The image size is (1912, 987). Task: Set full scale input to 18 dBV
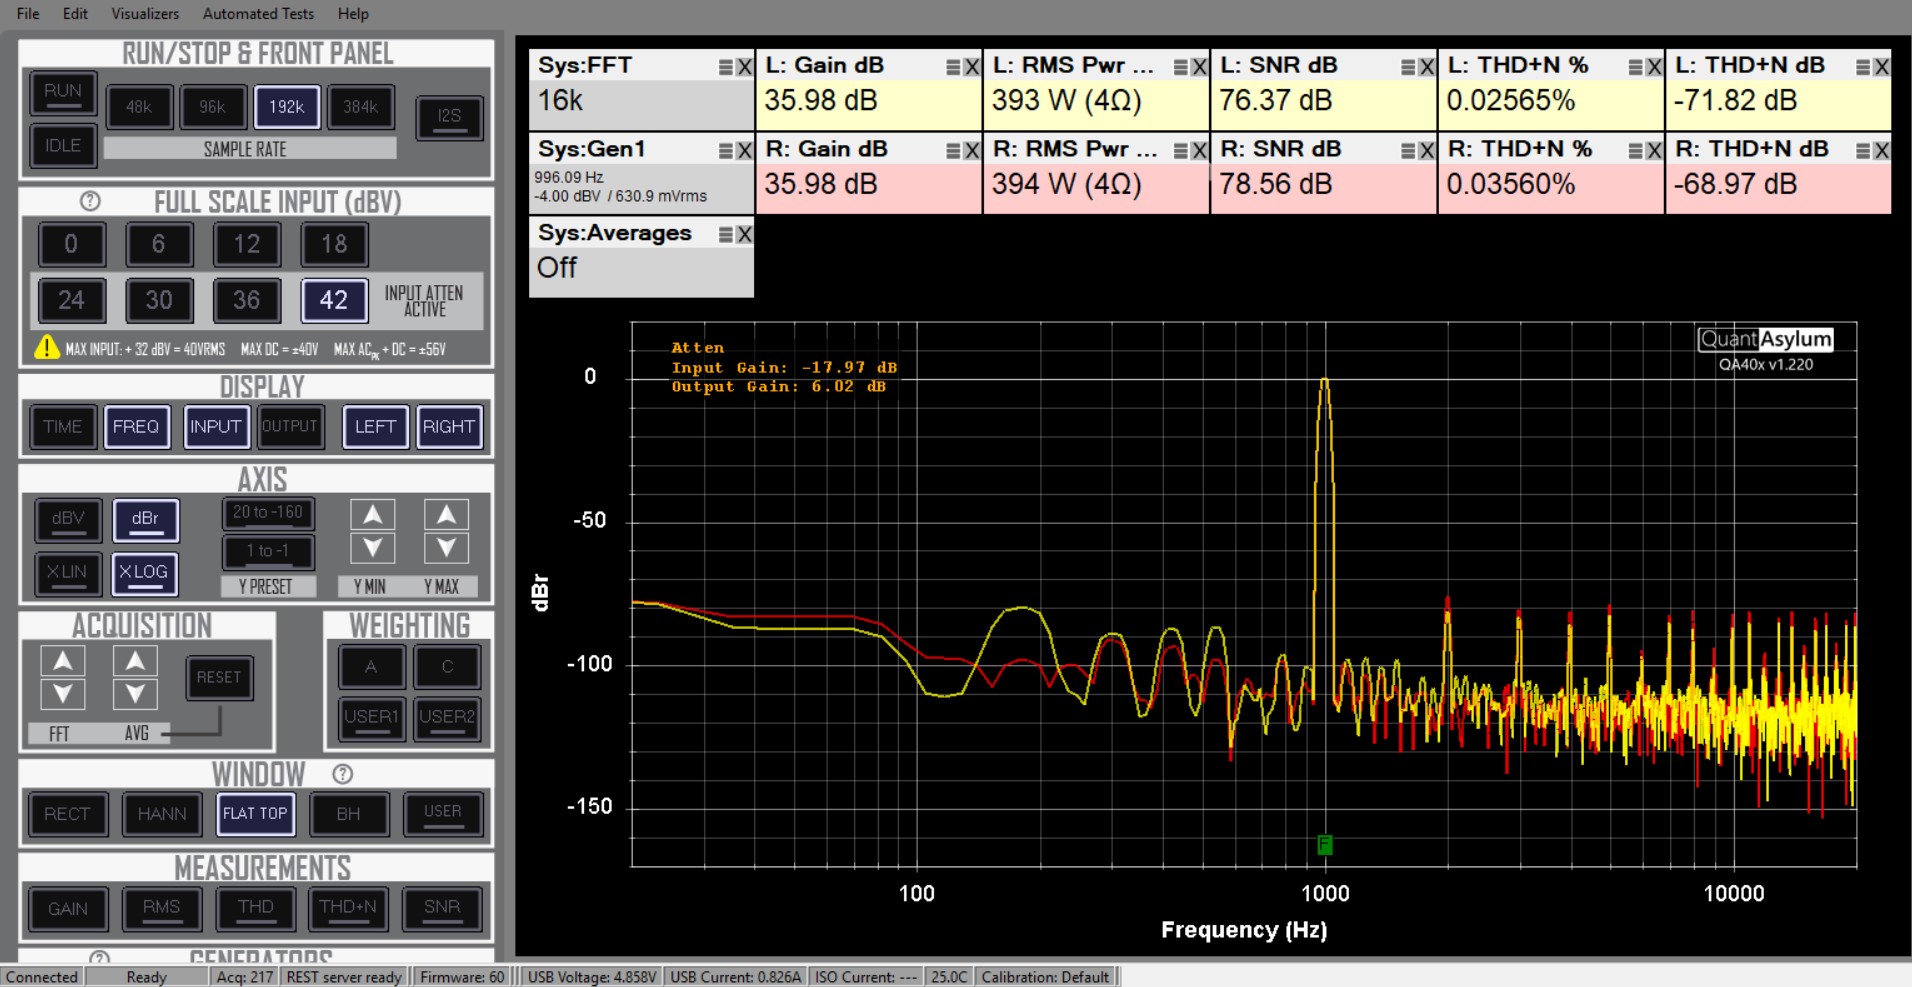point(334,244)
